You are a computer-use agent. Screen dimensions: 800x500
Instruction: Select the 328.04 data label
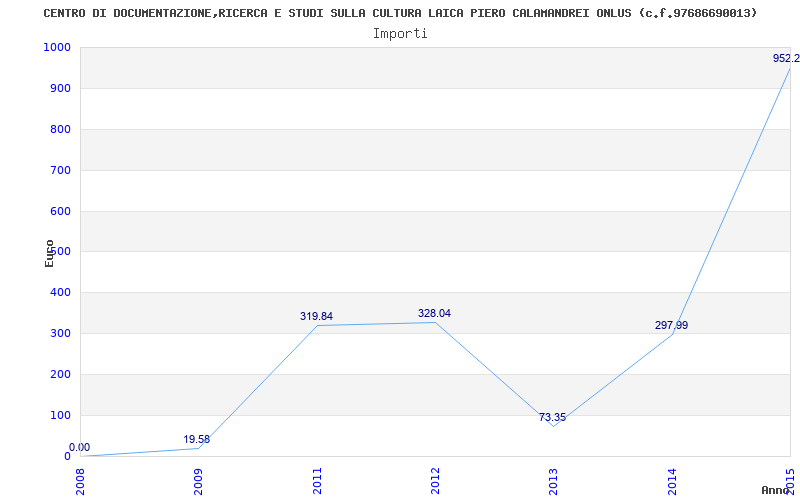click(x=434, y=313)
